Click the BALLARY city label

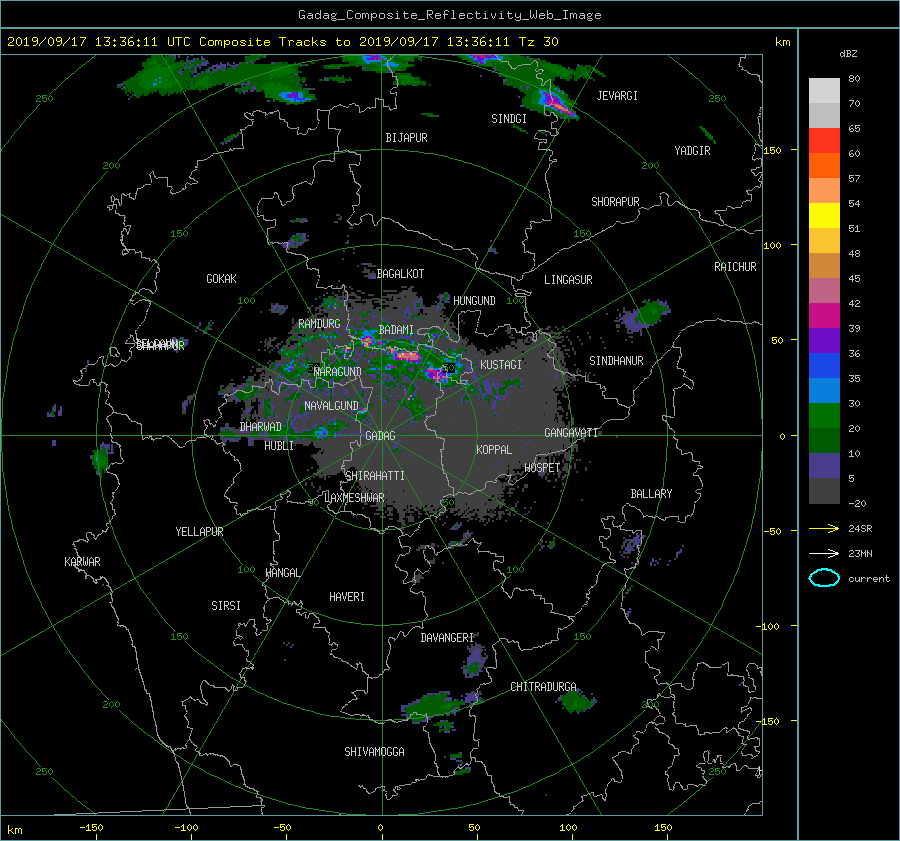tap(651, 494)
